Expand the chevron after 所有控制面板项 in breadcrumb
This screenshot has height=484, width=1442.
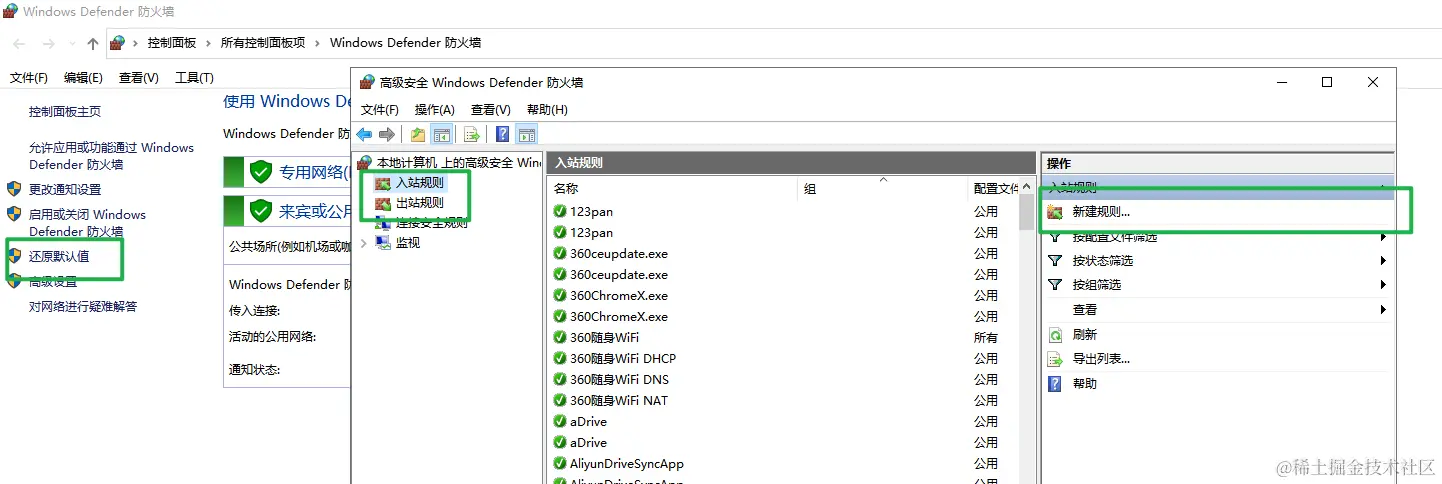[317, 43]
